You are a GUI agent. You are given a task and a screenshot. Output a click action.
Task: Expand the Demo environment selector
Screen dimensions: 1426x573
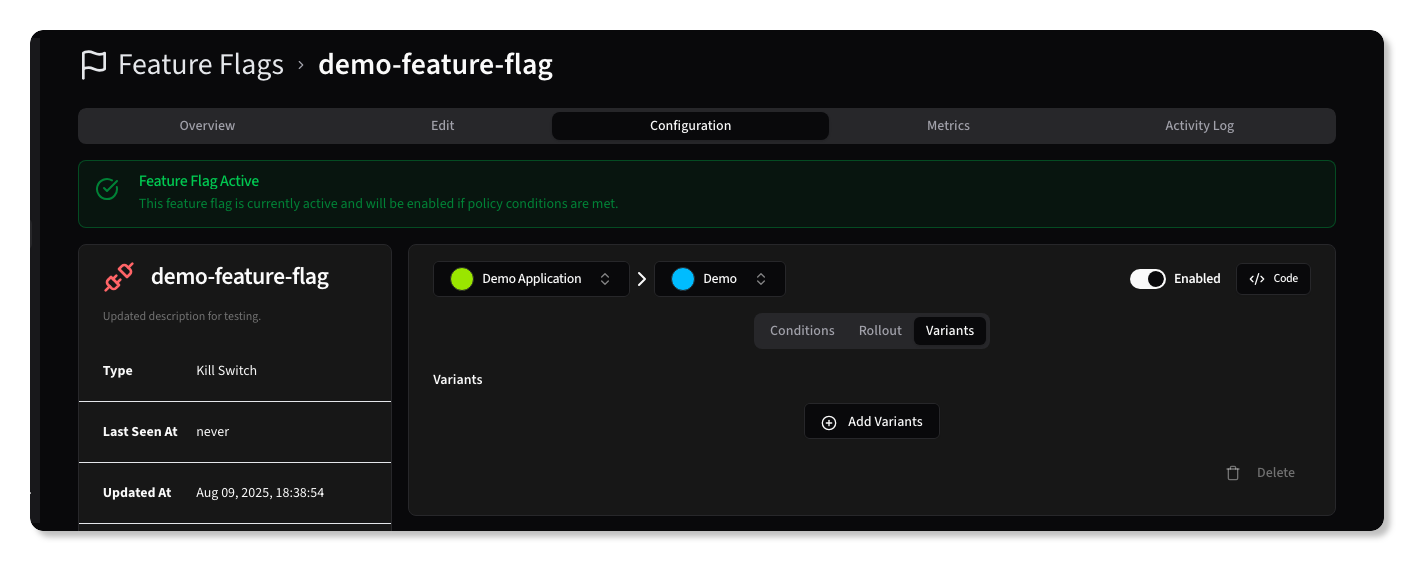[719, 279]
